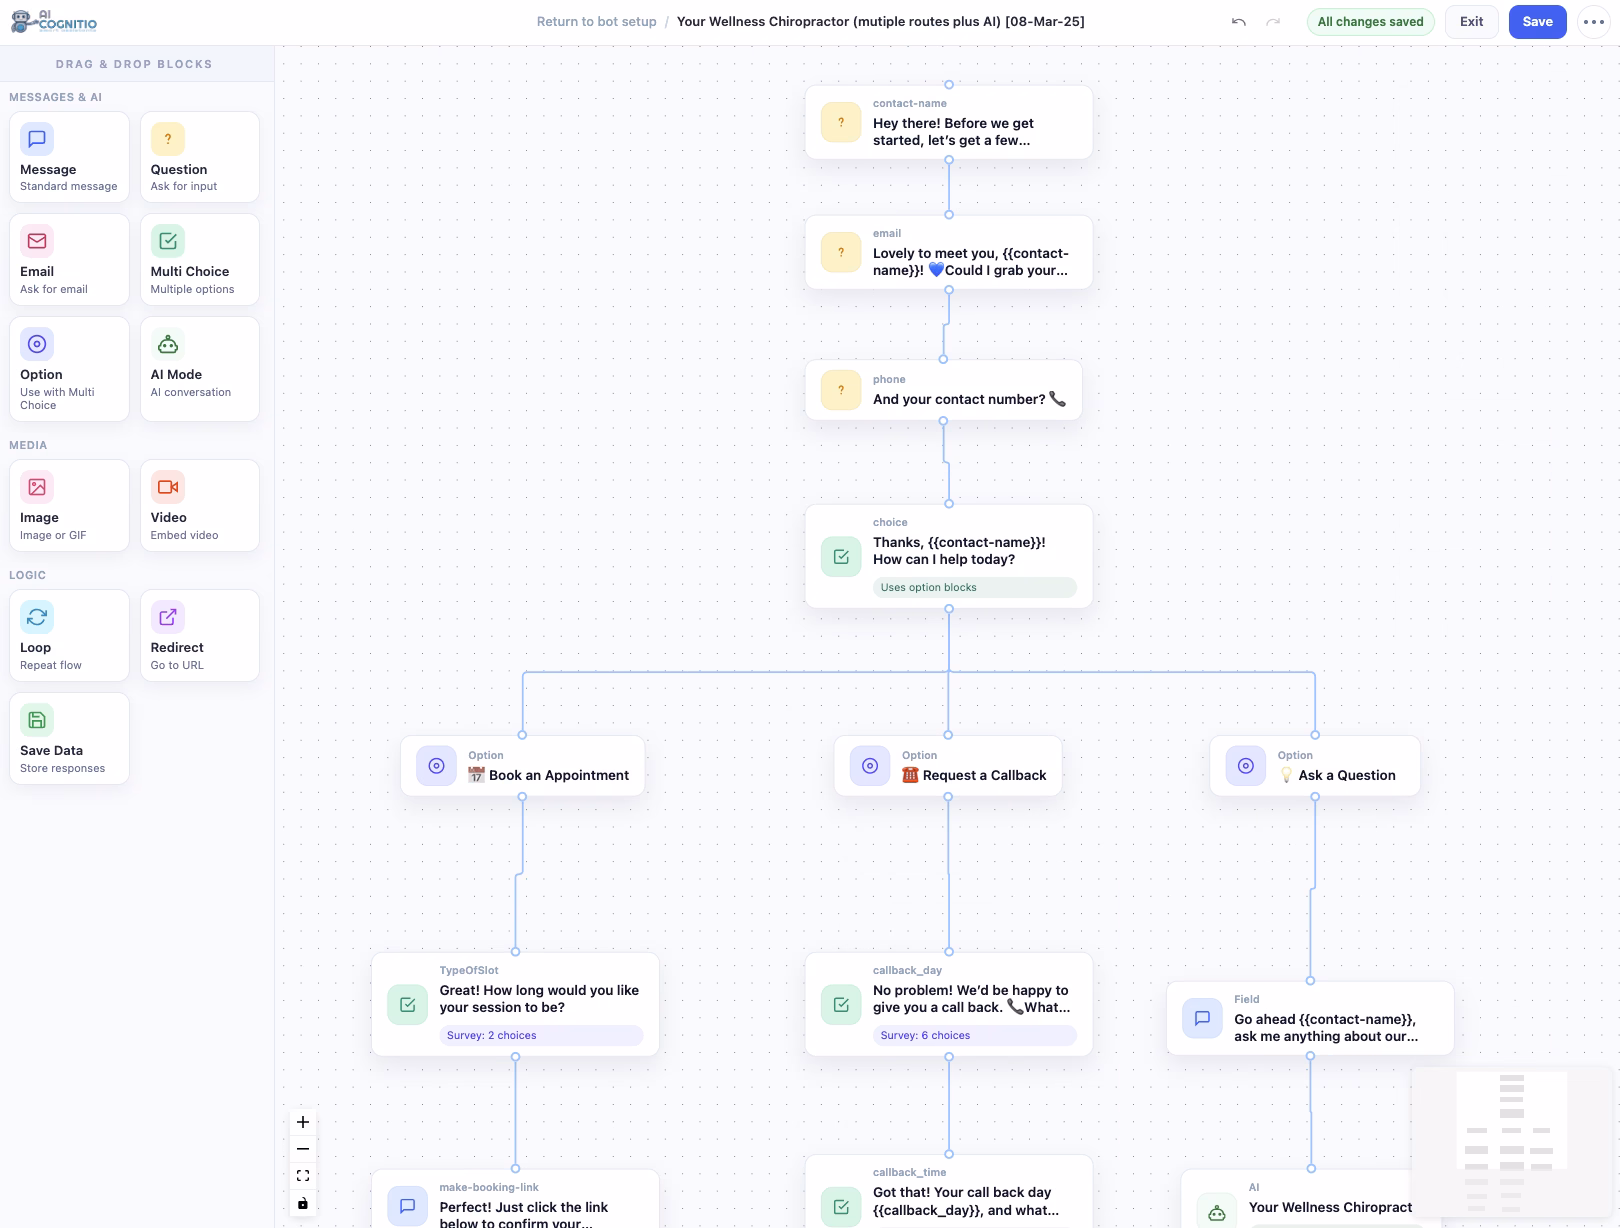Click the Video block icon
Screen dimensions: 1620x1228
point(168,487)
